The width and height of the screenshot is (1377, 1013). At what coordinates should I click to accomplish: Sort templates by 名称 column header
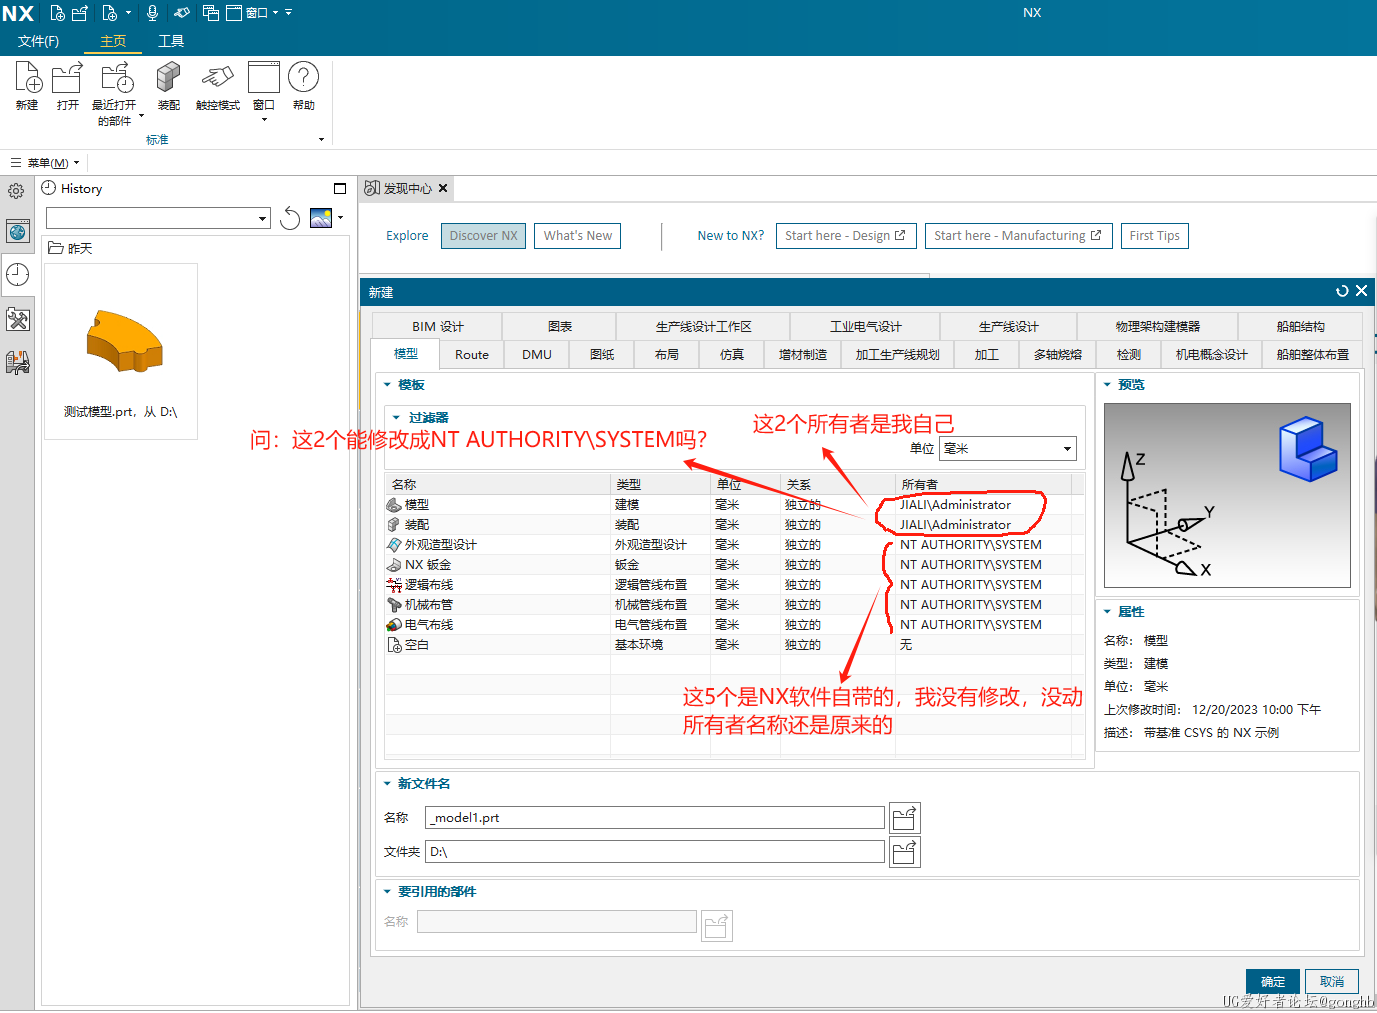click(498, 485)
